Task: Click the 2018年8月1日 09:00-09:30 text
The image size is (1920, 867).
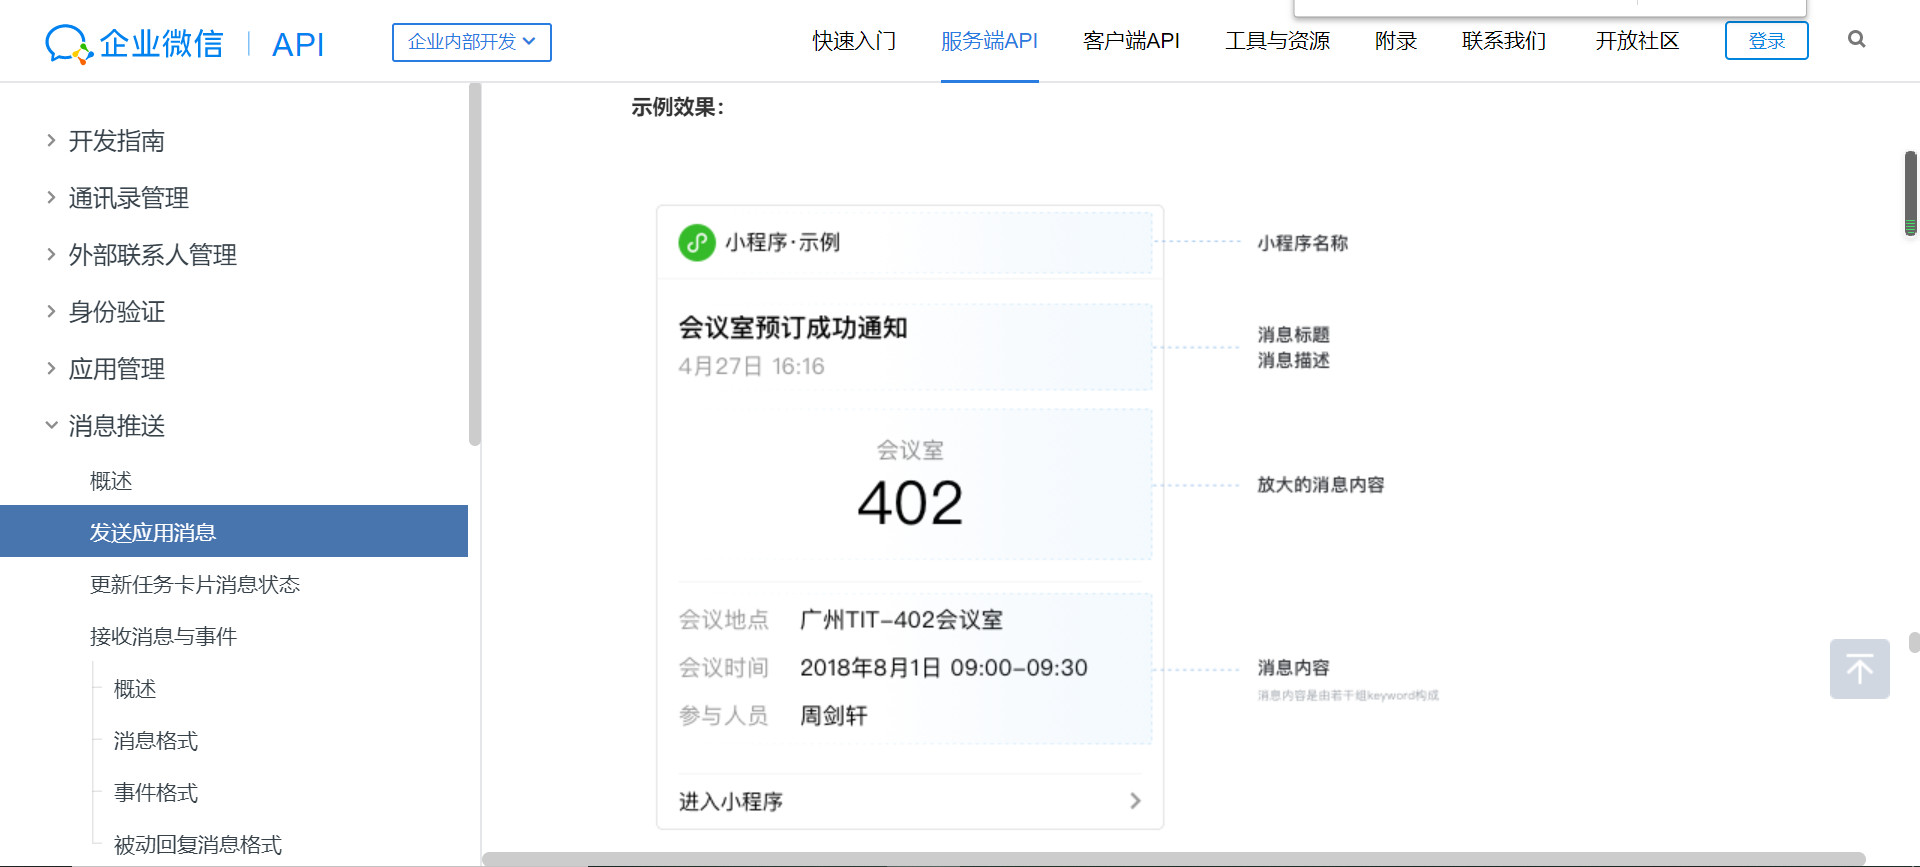Action: [x=944, y=668]
